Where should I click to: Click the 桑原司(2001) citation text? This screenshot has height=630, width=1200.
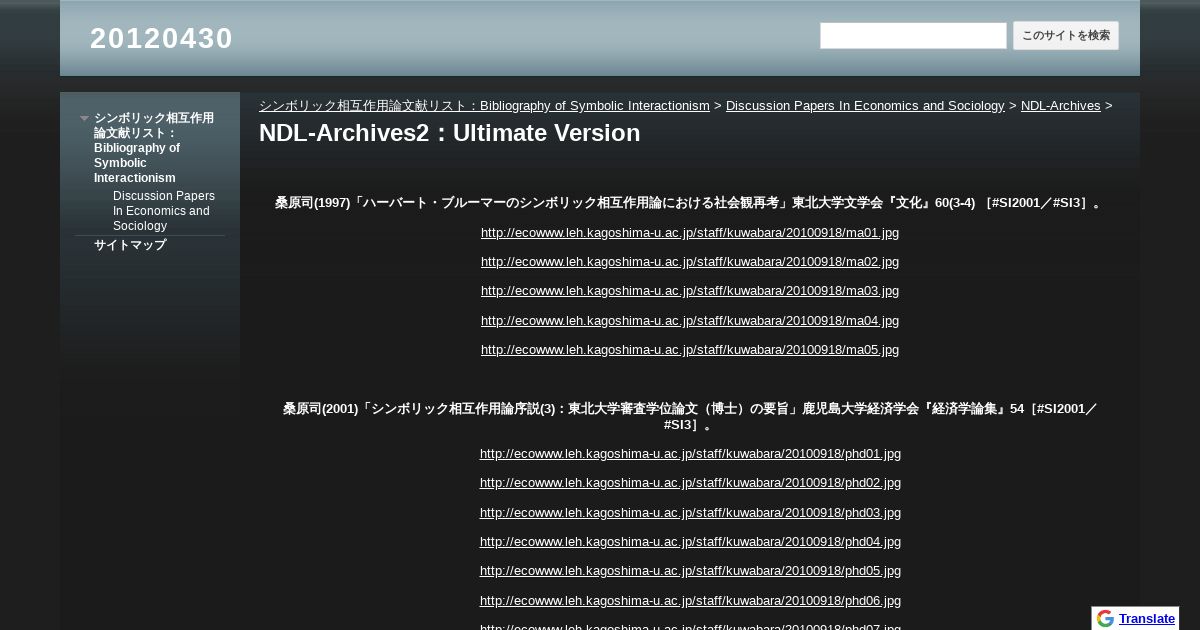690,417
